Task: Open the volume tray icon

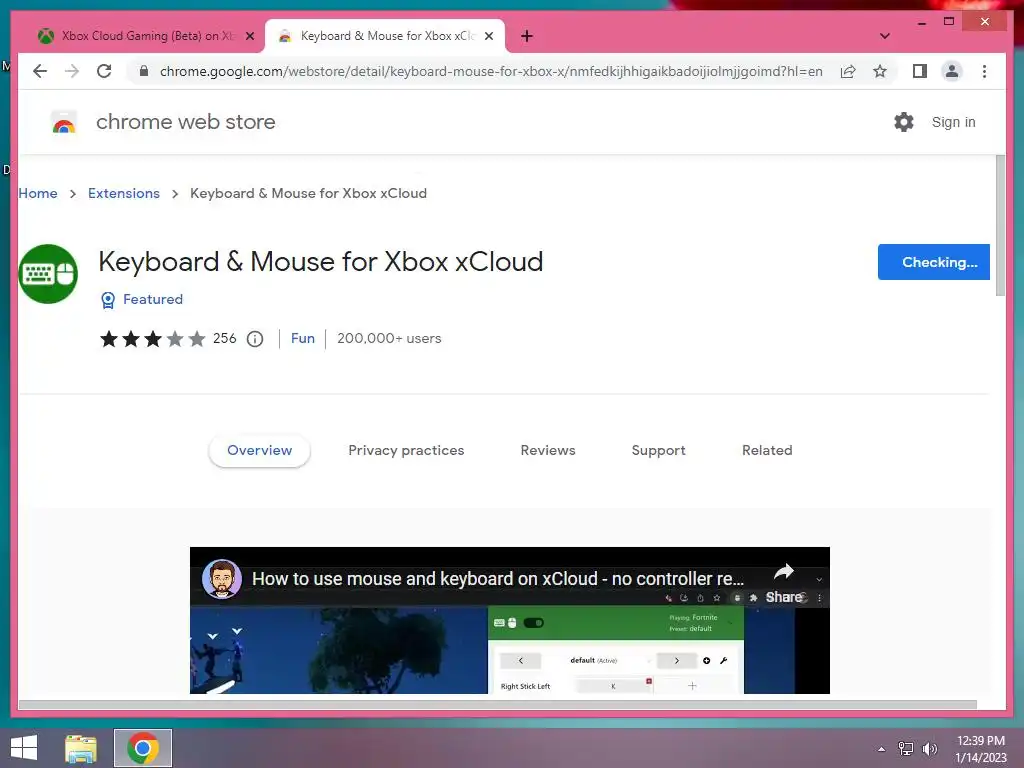Action: pyautogui.click(x=929, y=749)
